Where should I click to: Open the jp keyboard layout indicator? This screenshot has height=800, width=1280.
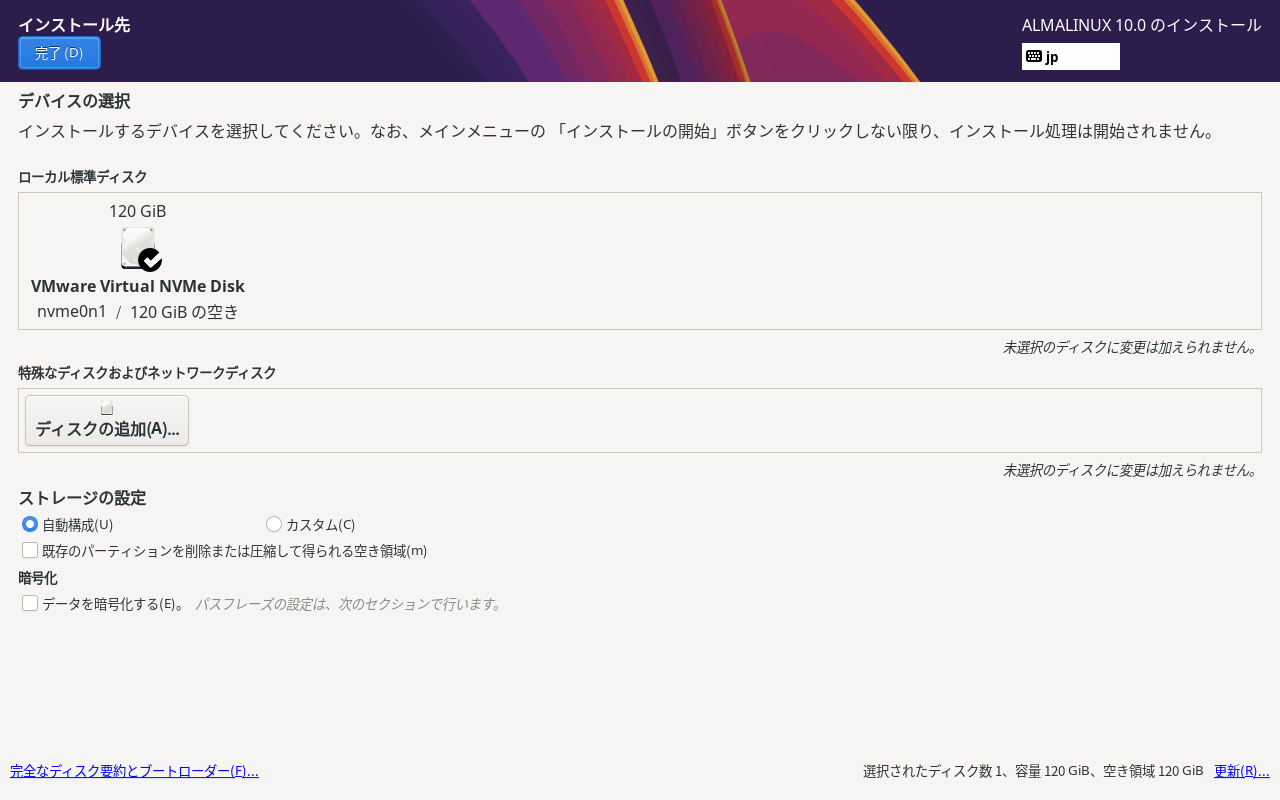(x=1070, y=57)
